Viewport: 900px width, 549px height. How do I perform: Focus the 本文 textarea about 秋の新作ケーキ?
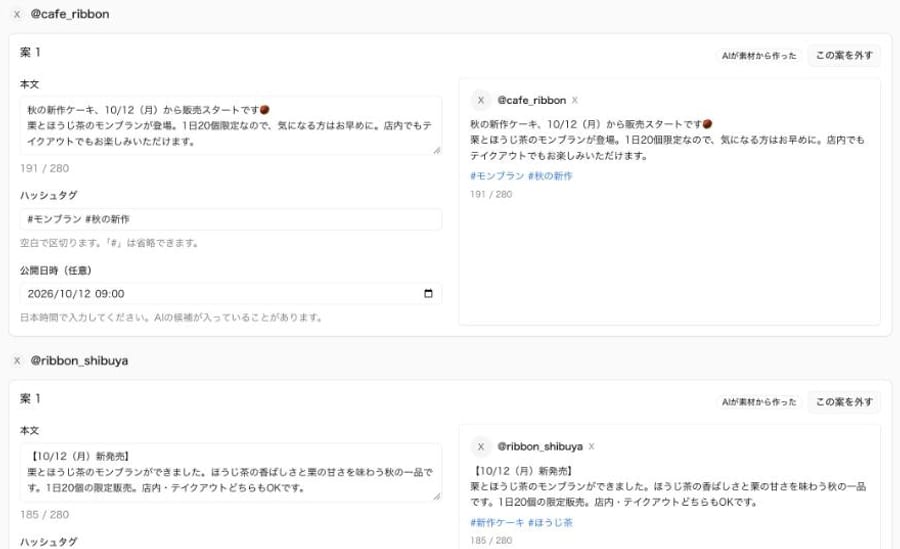click(231, 126)
